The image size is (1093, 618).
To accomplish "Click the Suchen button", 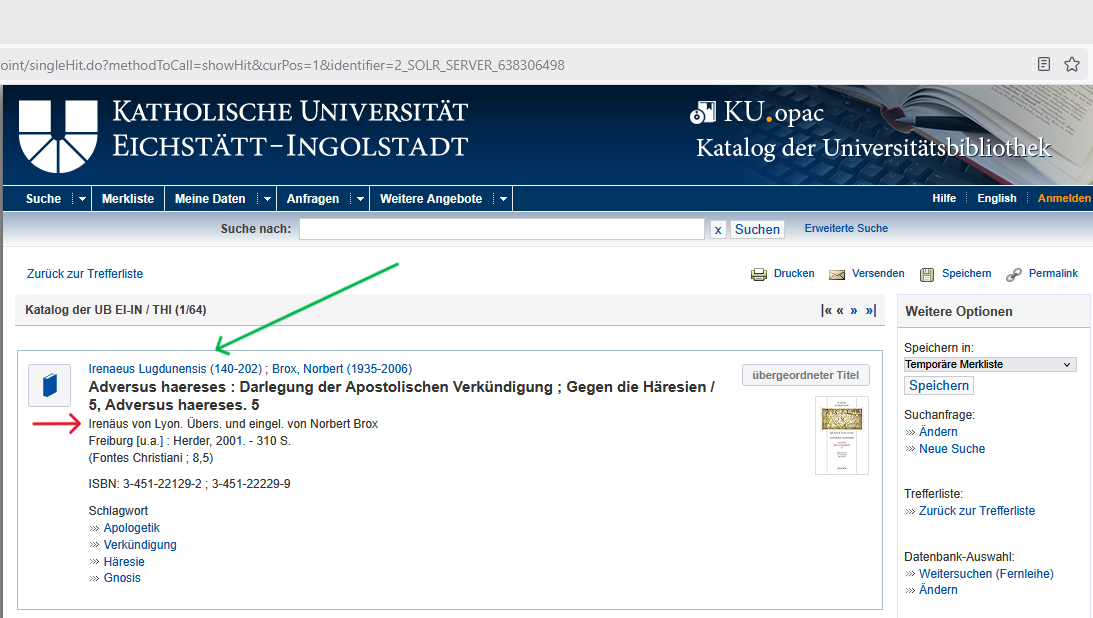I will tap(757, 229).
